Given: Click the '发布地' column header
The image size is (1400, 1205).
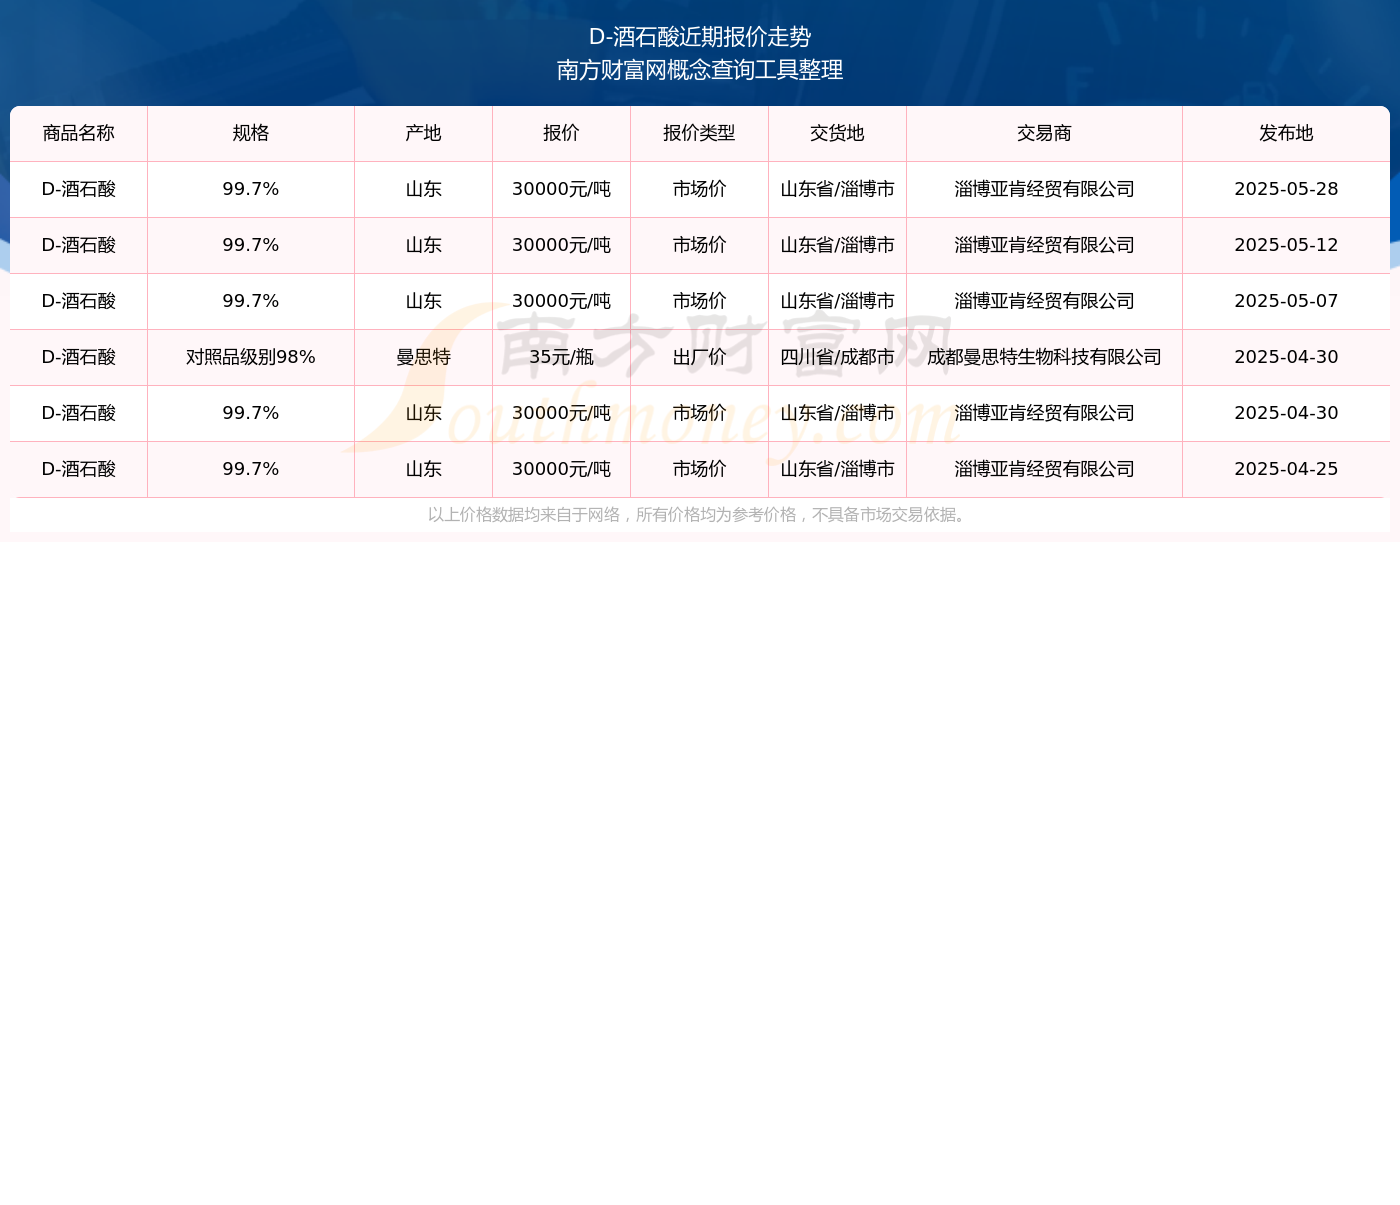Looking at the screenshot, I should click(1287, 133).
